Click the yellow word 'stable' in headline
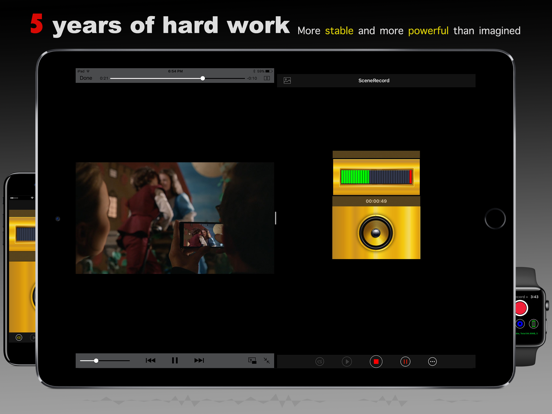 coord(339,31)
